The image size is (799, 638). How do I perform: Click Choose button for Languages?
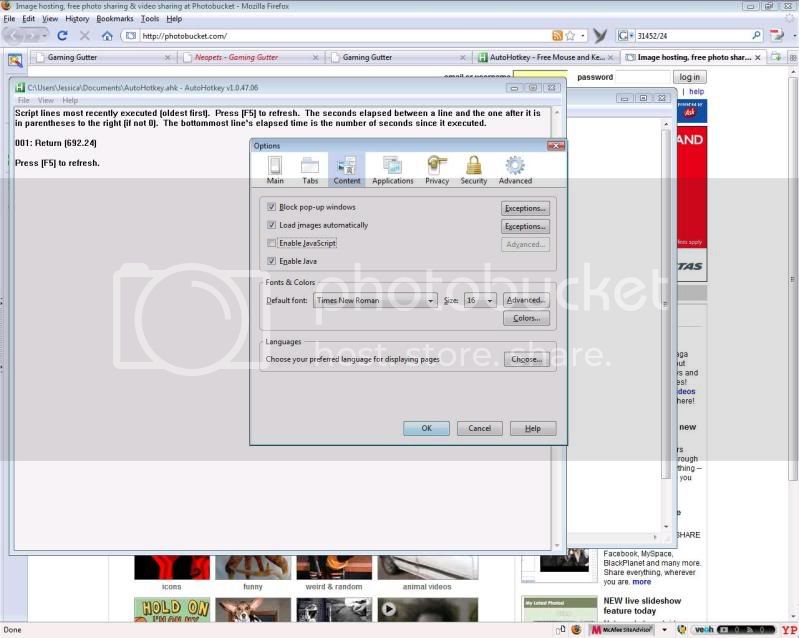(526, 359)
